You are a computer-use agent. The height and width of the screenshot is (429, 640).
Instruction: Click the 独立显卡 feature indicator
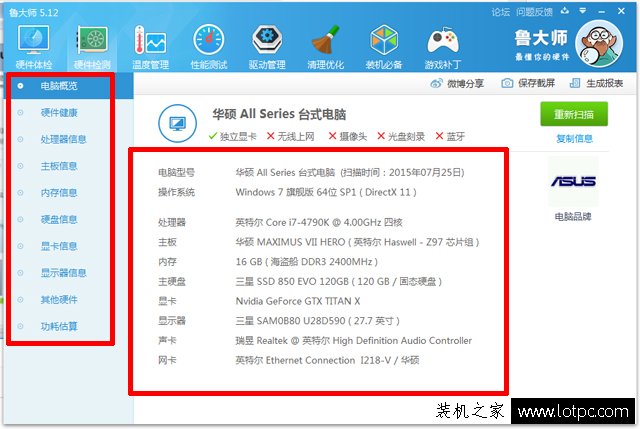point(232,136)
